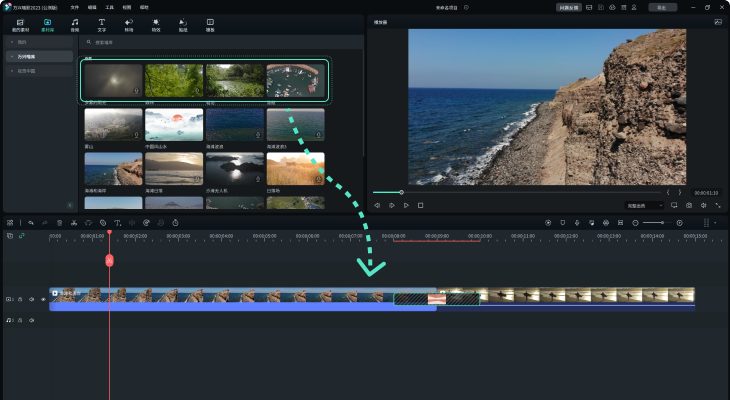Click the delete trash icon in timeline toolbar
Image resolution: width=730 pixels, height=400 pixels.
(59, 222)
